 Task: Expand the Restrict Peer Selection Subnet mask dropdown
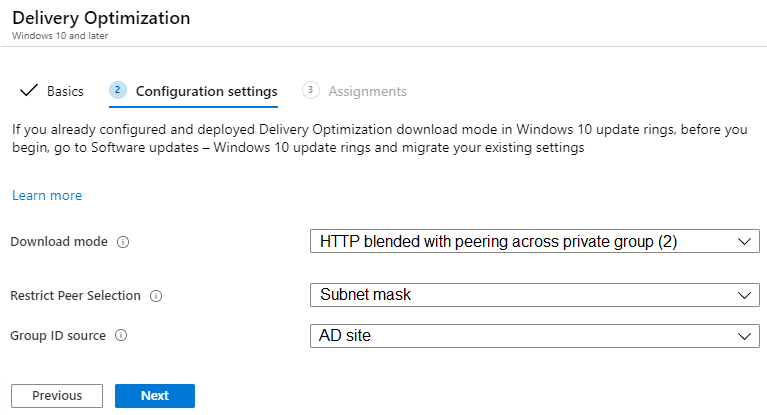[x=534, y=296]
